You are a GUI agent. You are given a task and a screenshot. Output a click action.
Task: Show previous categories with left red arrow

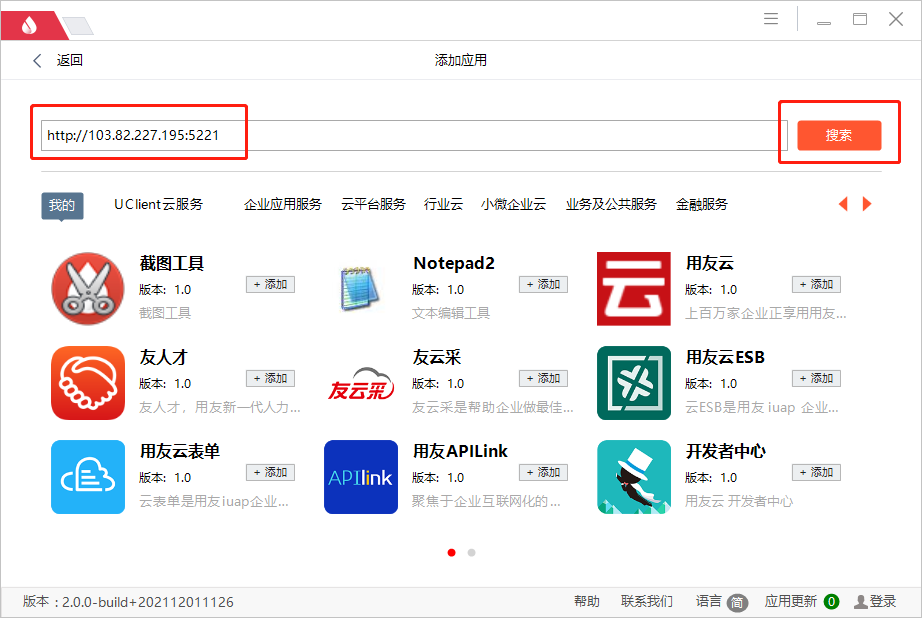843,204
